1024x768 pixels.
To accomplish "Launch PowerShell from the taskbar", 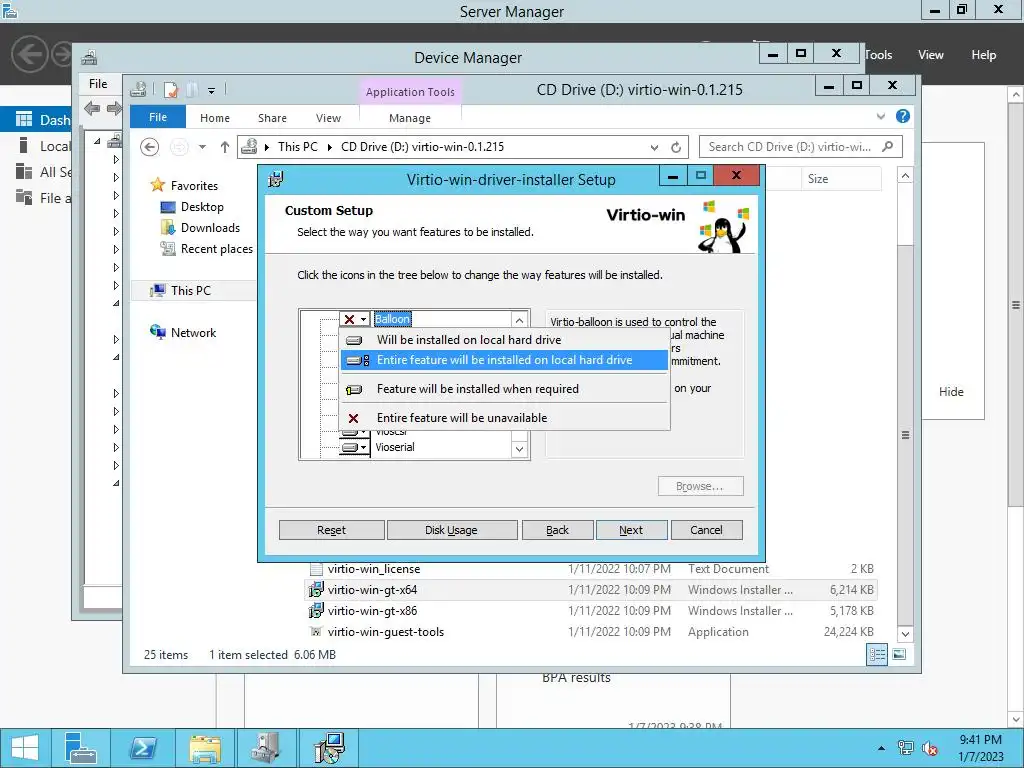I will click(x=143, y=748).
